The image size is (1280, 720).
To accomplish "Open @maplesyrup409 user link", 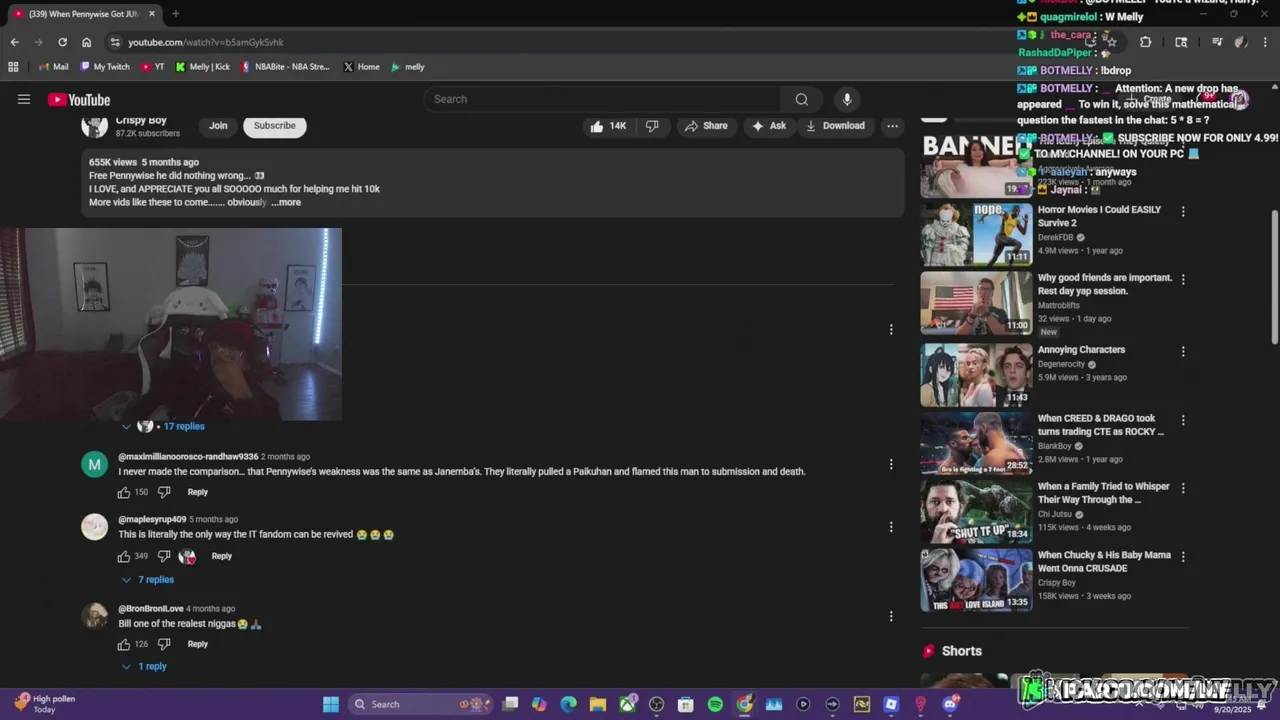I will click(x=152, y=520).
